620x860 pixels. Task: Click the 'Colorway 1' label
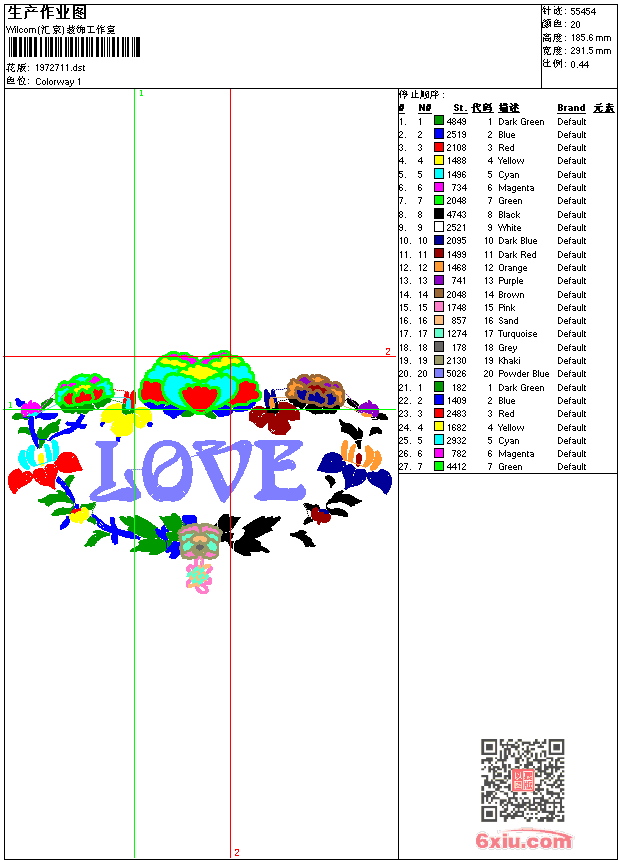click(58, 82)
